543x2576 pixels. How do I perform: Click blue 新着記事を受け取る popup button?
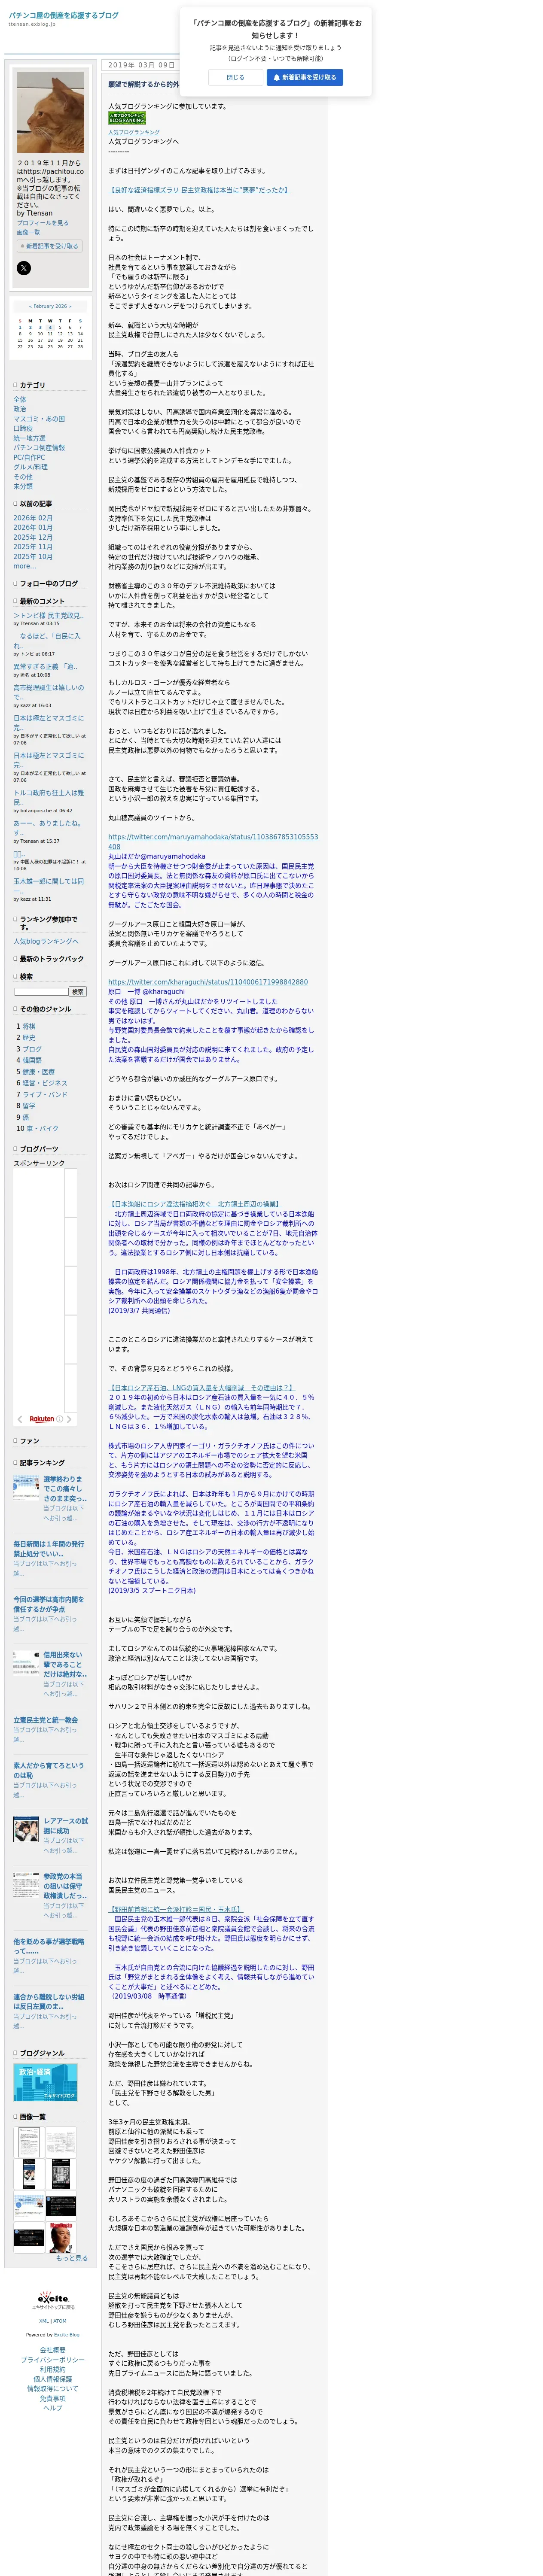[x=304, y=77]
